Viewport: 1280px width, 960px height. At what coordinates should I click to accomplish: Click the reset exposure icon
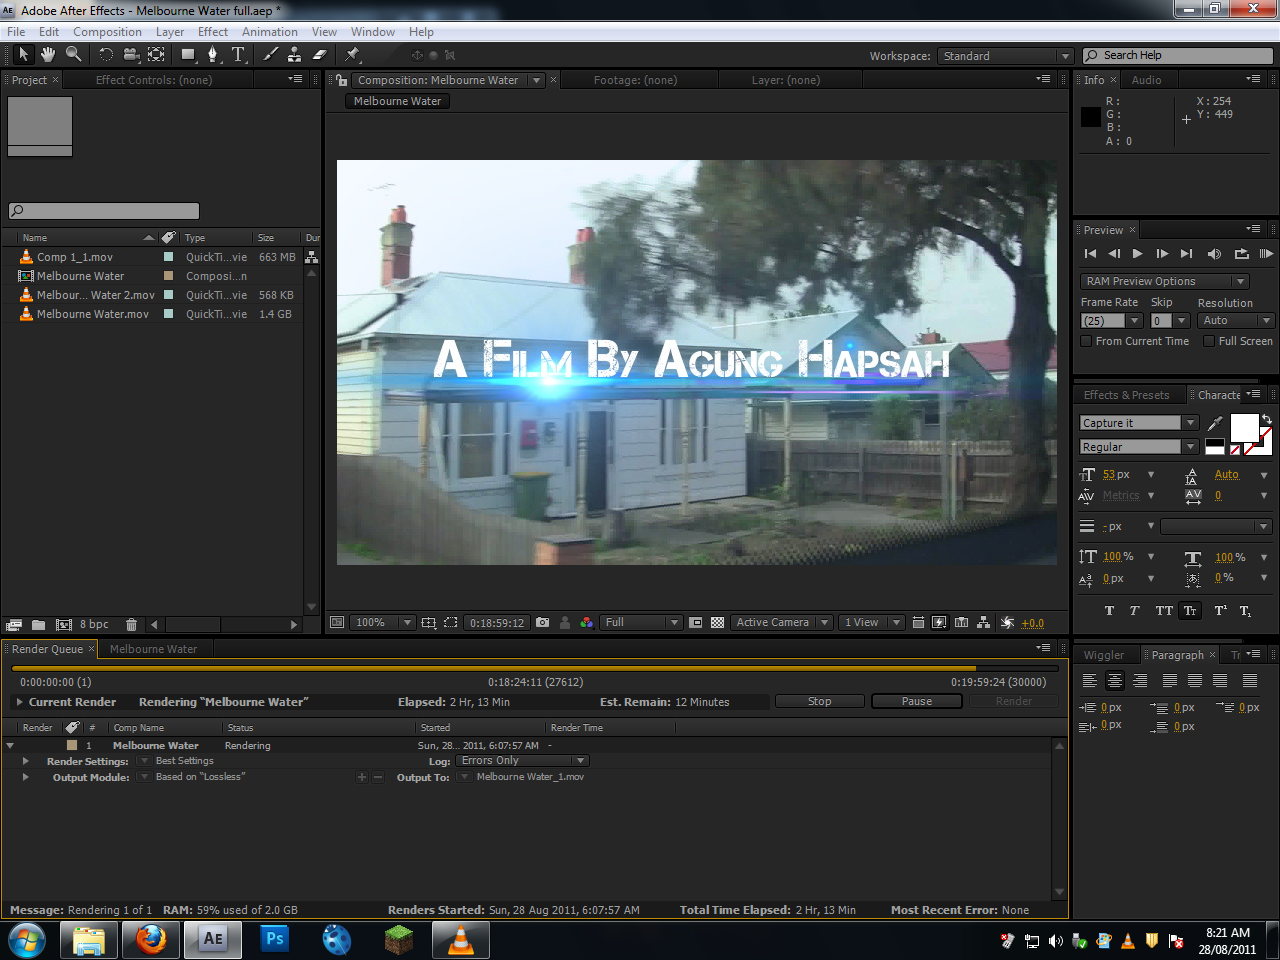pos(1007,622)
